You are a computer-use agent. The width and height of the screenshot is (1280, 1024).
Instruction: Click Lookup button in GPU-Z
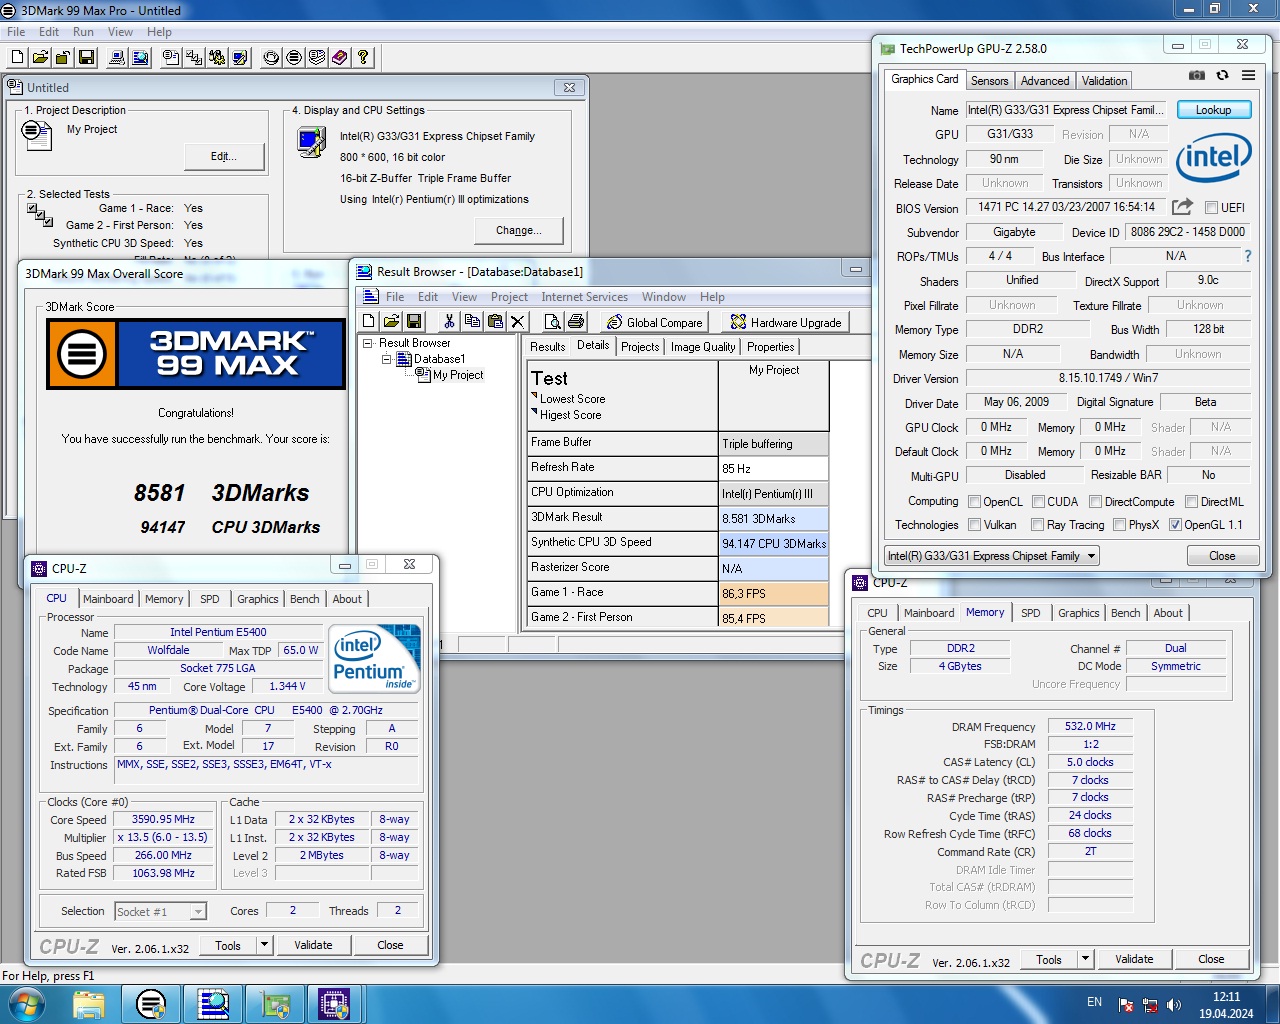click(x=1213, y=110)
